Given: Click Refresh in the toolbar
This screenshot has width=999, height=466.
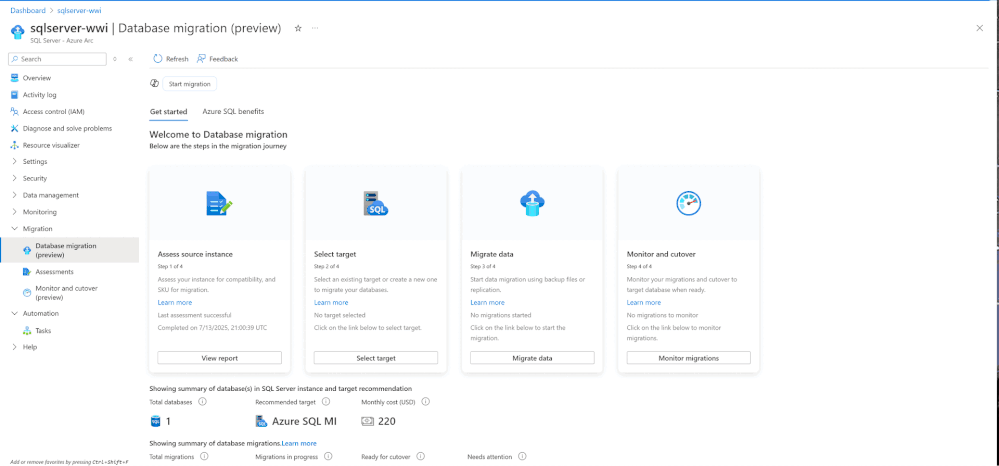Looking at the screenshot, I should (x=171, y=59).
